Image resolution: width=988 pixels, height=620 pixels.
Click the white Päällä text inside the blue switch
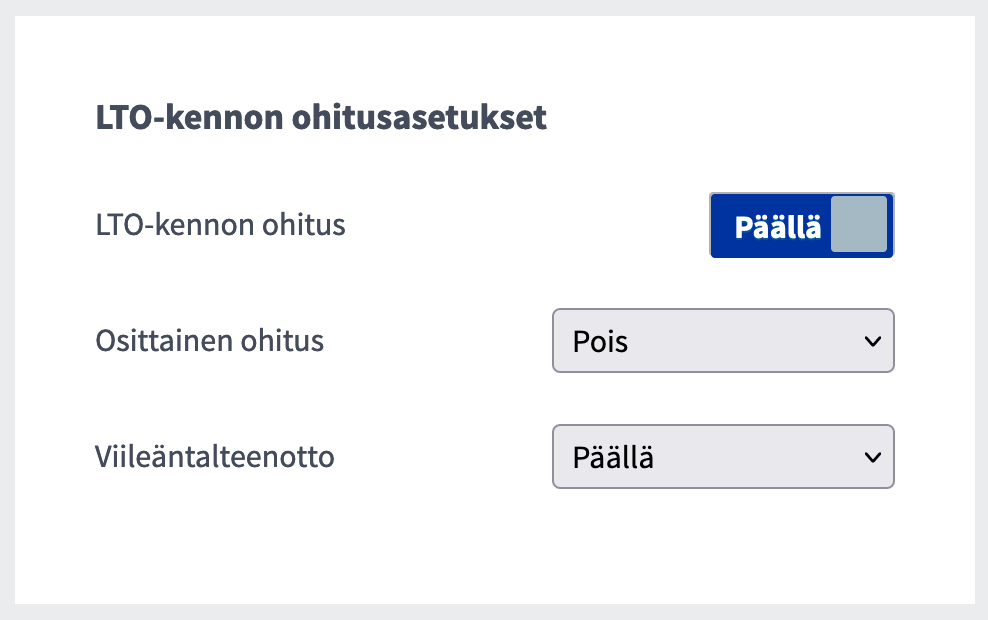click(x=777, y=227)
